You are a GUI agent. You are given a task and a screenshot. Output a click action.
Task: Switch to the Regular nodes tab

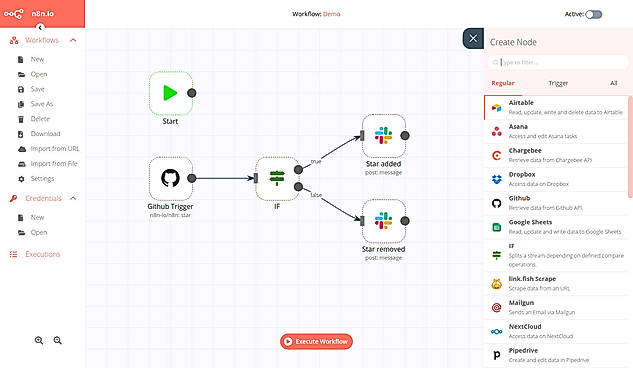(x=503, y=83)
